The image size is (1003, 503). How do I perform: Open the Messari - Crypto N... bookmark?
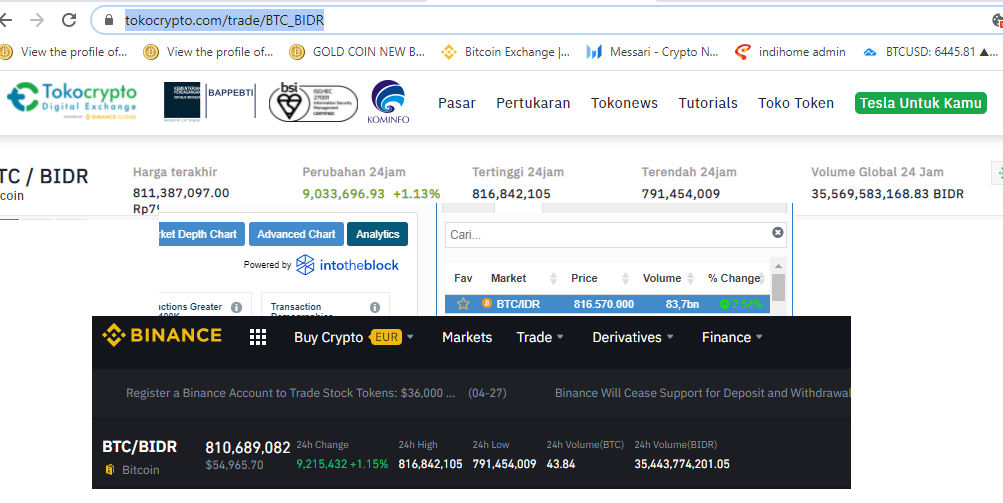pos(652,52)
